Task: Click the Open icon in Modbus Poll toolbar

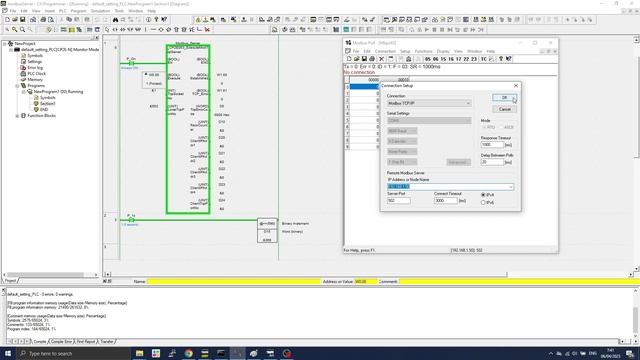Action: point(356,59)
